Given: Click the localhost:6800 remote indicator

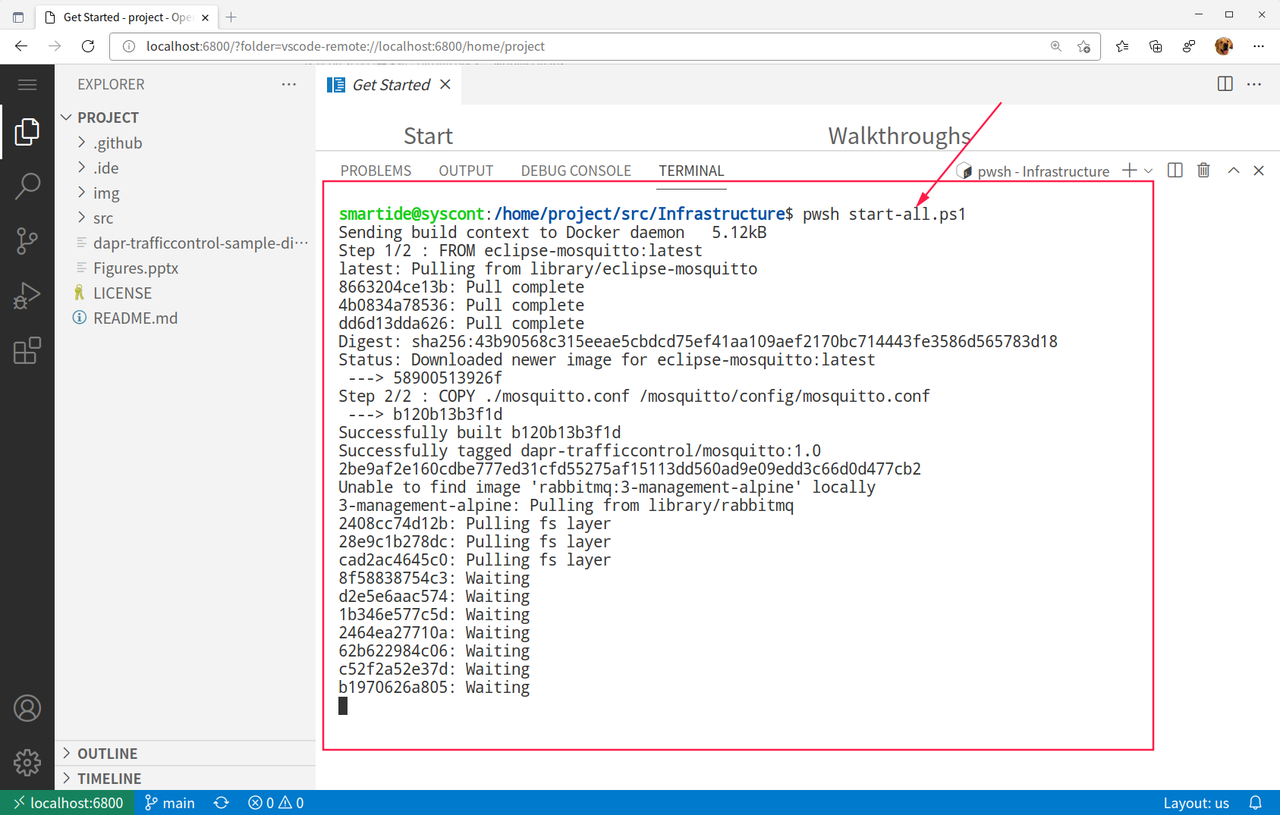Looking at the screenshot, I should (67, 803).
